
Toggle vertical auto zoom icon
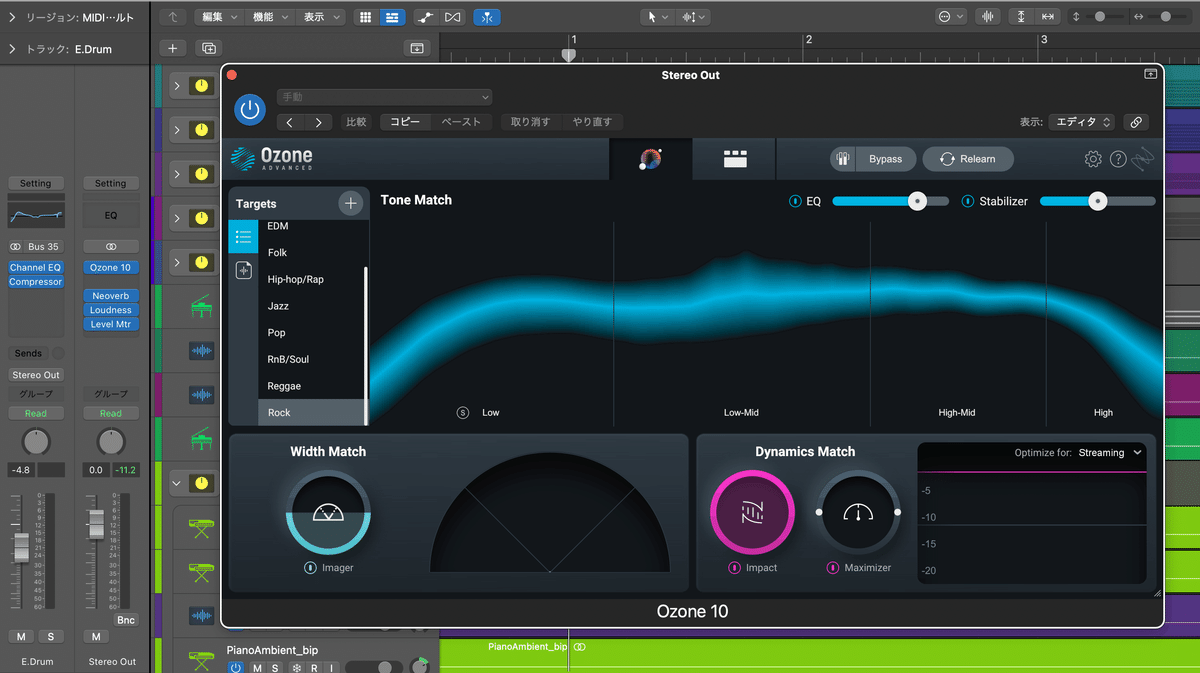[1021, 17]
